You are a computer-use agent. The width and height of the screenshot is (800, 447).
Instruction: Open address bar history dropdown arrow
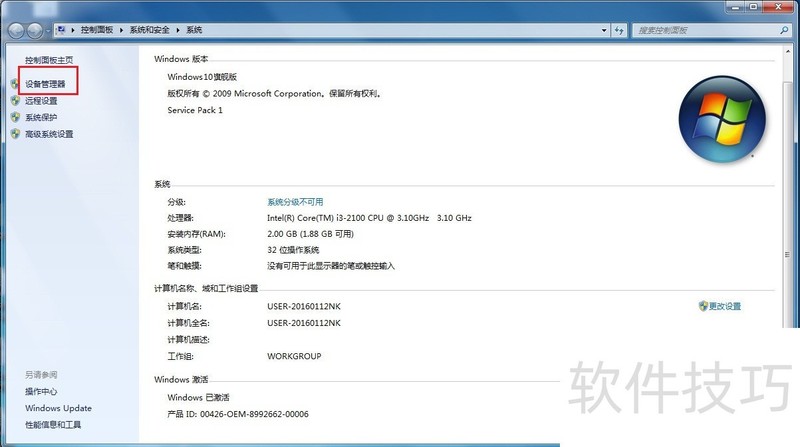(604, 30)
